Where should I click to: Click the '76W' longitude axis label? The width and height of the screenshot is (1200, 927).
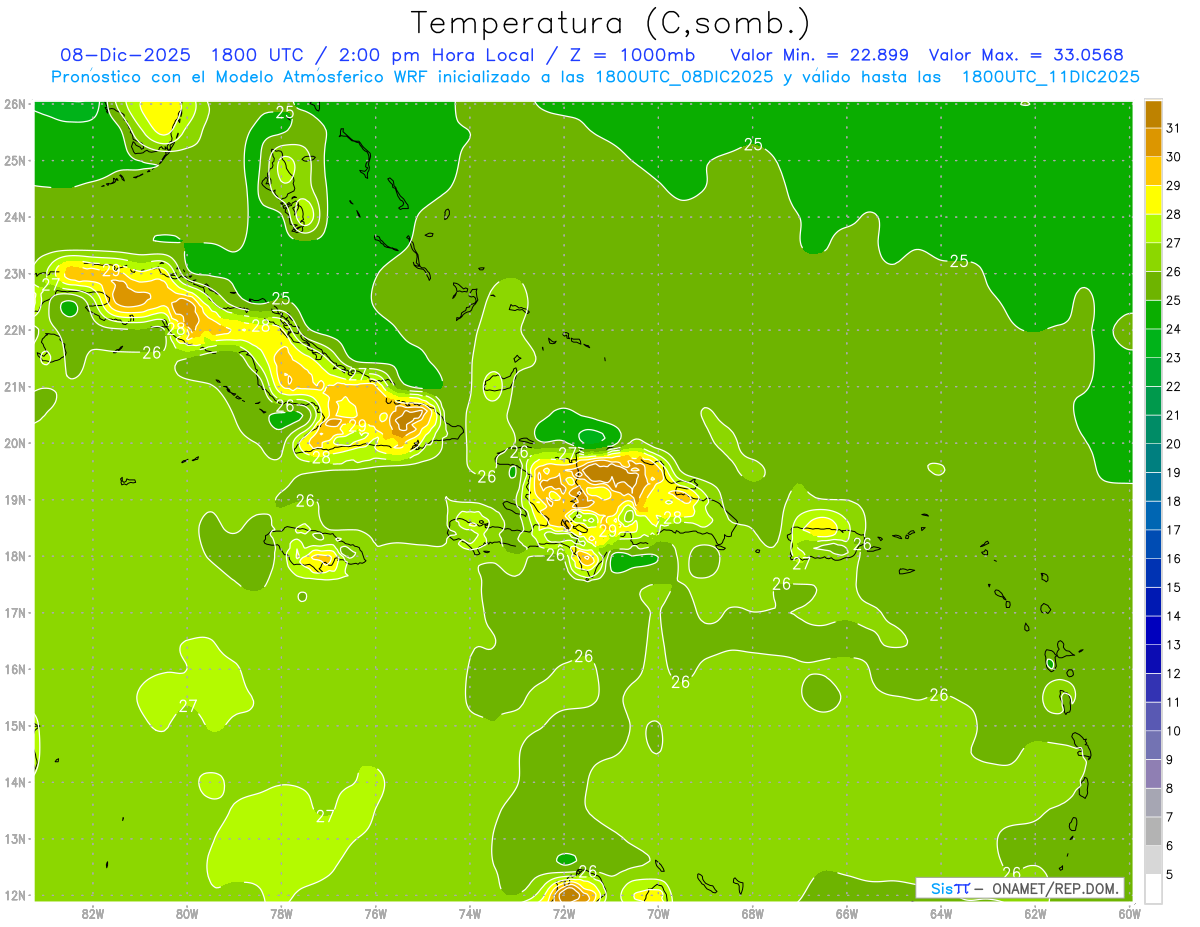[x=376, y=913]
